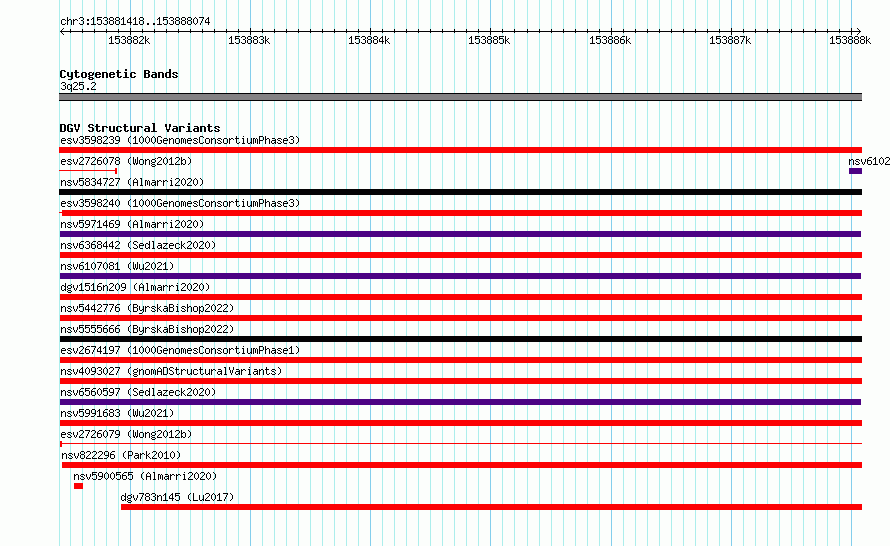Screen dimensions: 890x546
Task: Select the red bar under esv3598240
Action: pos(460,213)
